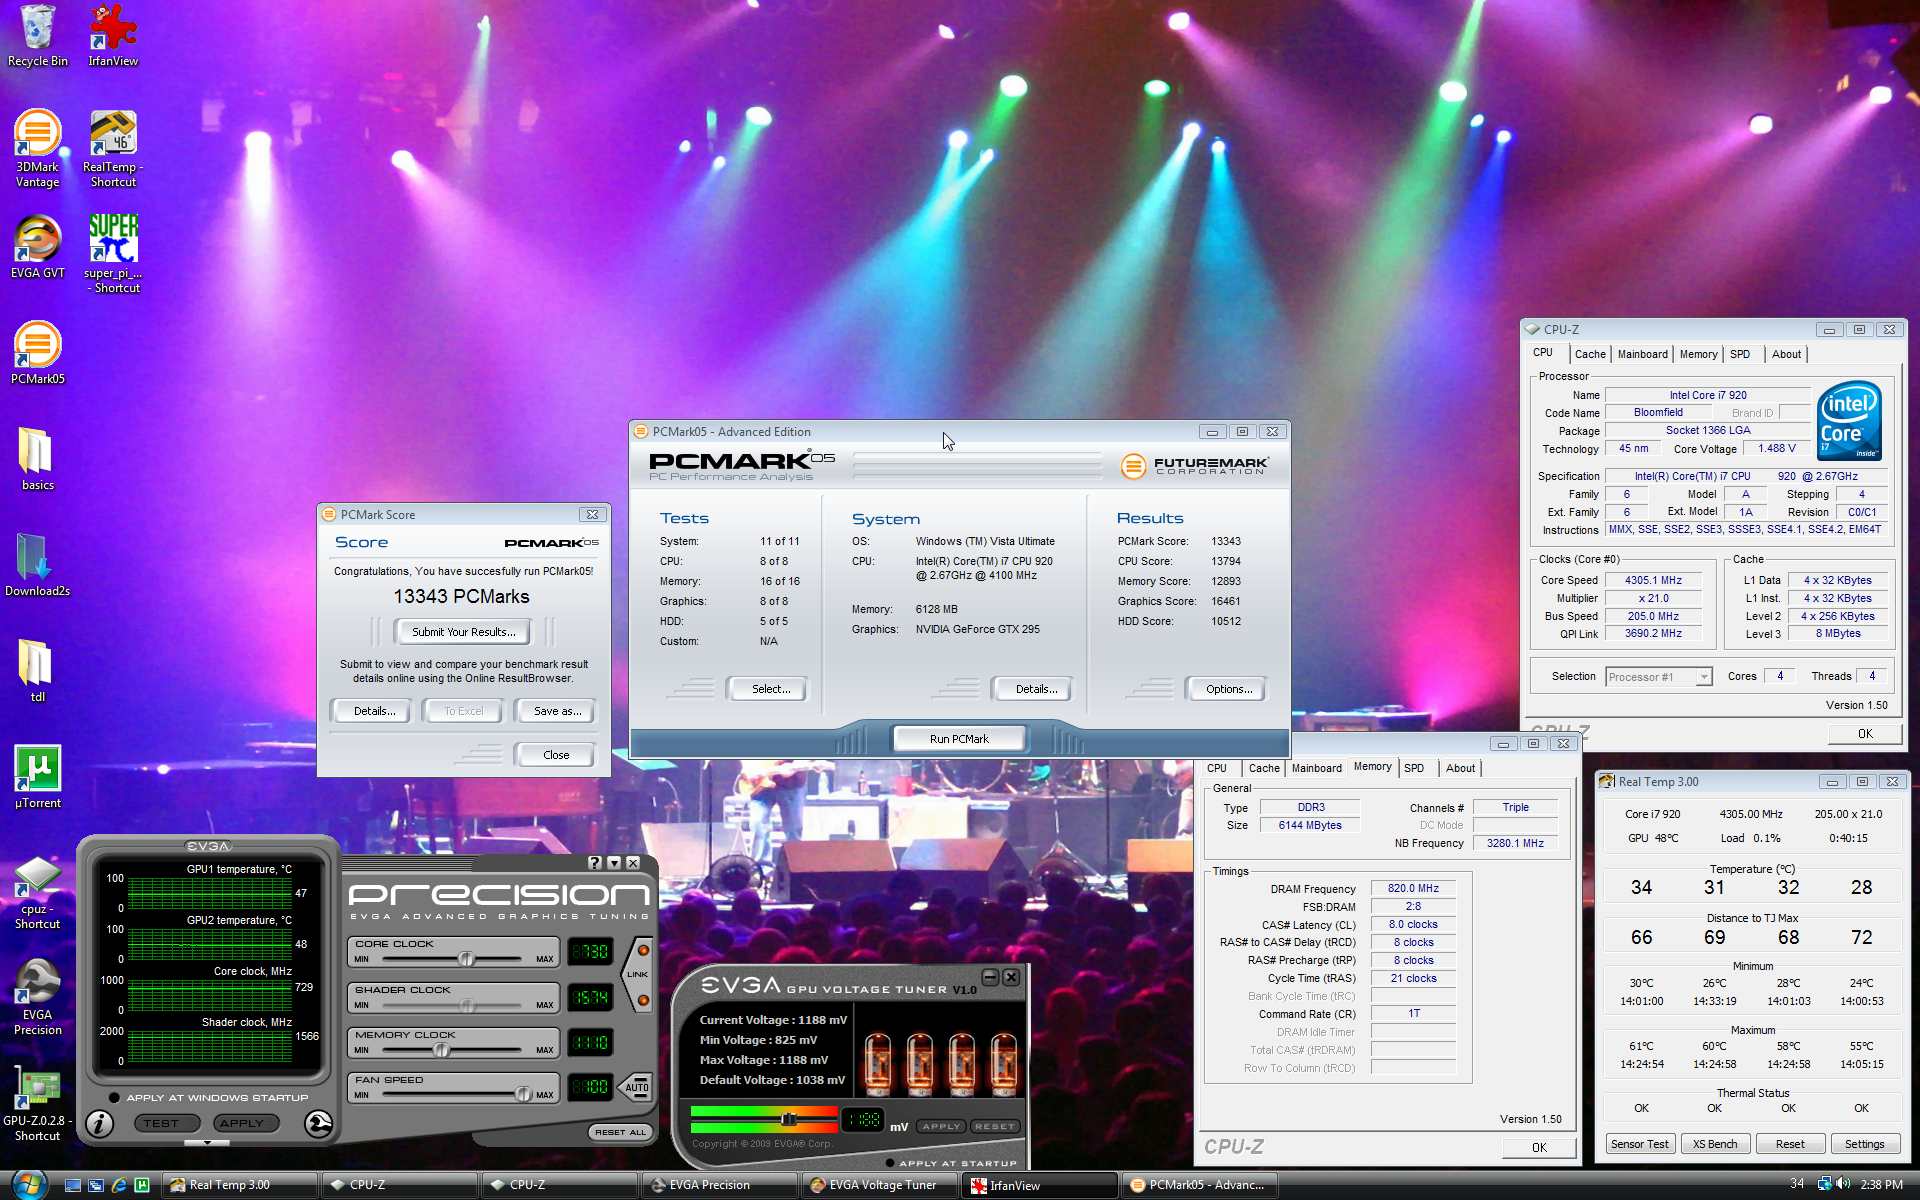Click the voltage slider in GPU Voltage Tuner
The width and height of the screenshot is (1920, 1200).
[788, 1119]
